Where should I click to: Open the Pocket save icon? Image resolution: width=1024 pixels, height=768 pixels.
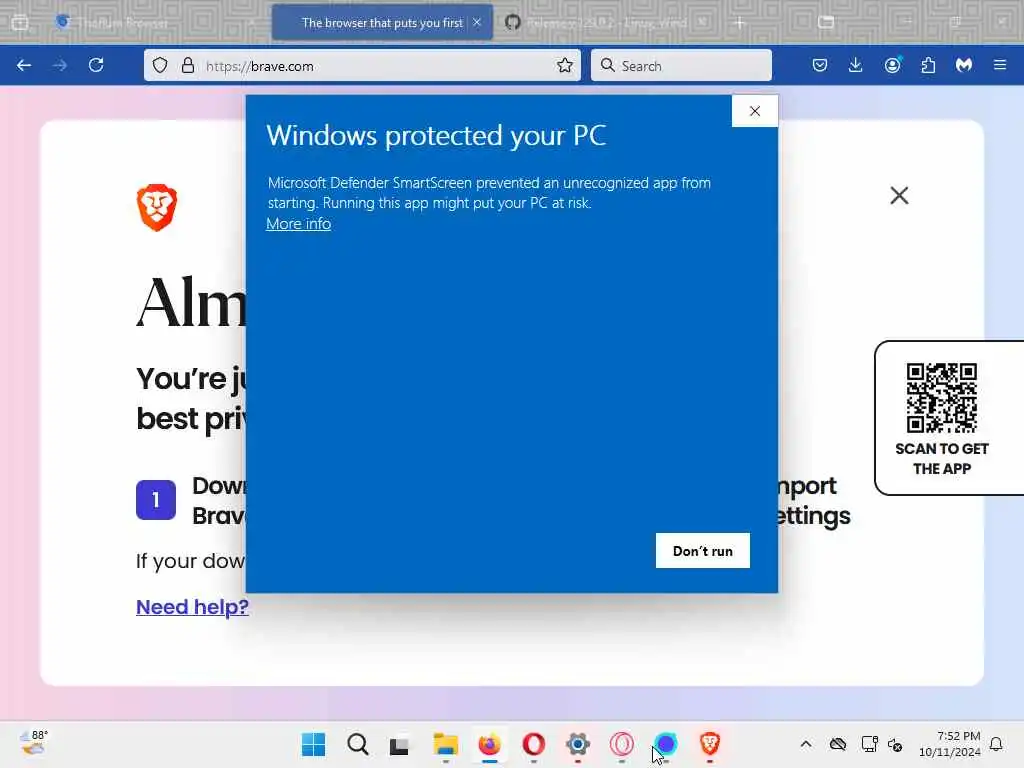point(820,65)
